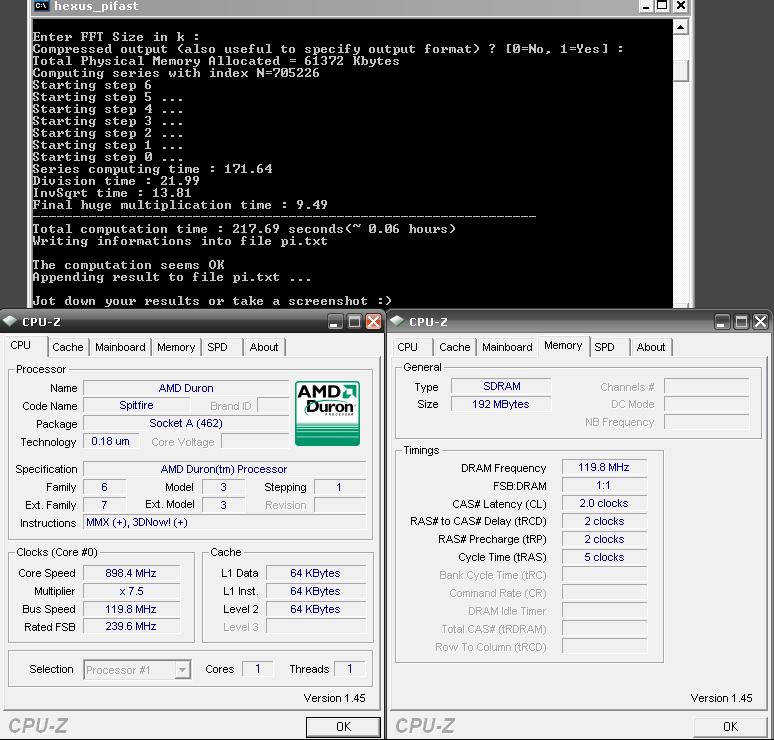Minimize the hexus_pifast console window
The image size is (774, 740).
coord(646,6)
